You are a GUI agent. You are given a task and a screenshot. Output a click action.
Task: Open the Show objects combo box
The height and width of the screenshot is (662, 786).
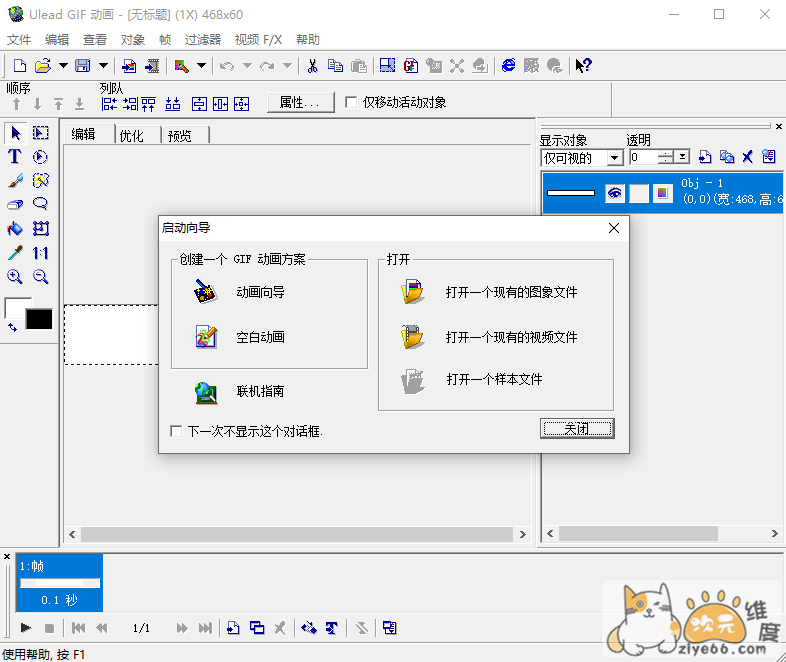click(582, 158)
